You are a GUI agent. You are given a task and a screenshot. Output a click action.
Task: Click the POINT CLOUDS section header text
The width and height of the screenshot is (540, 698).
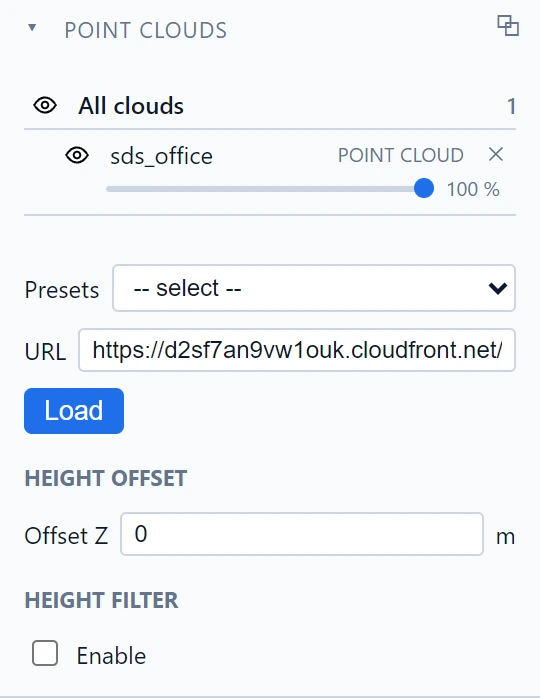point(146,30)
